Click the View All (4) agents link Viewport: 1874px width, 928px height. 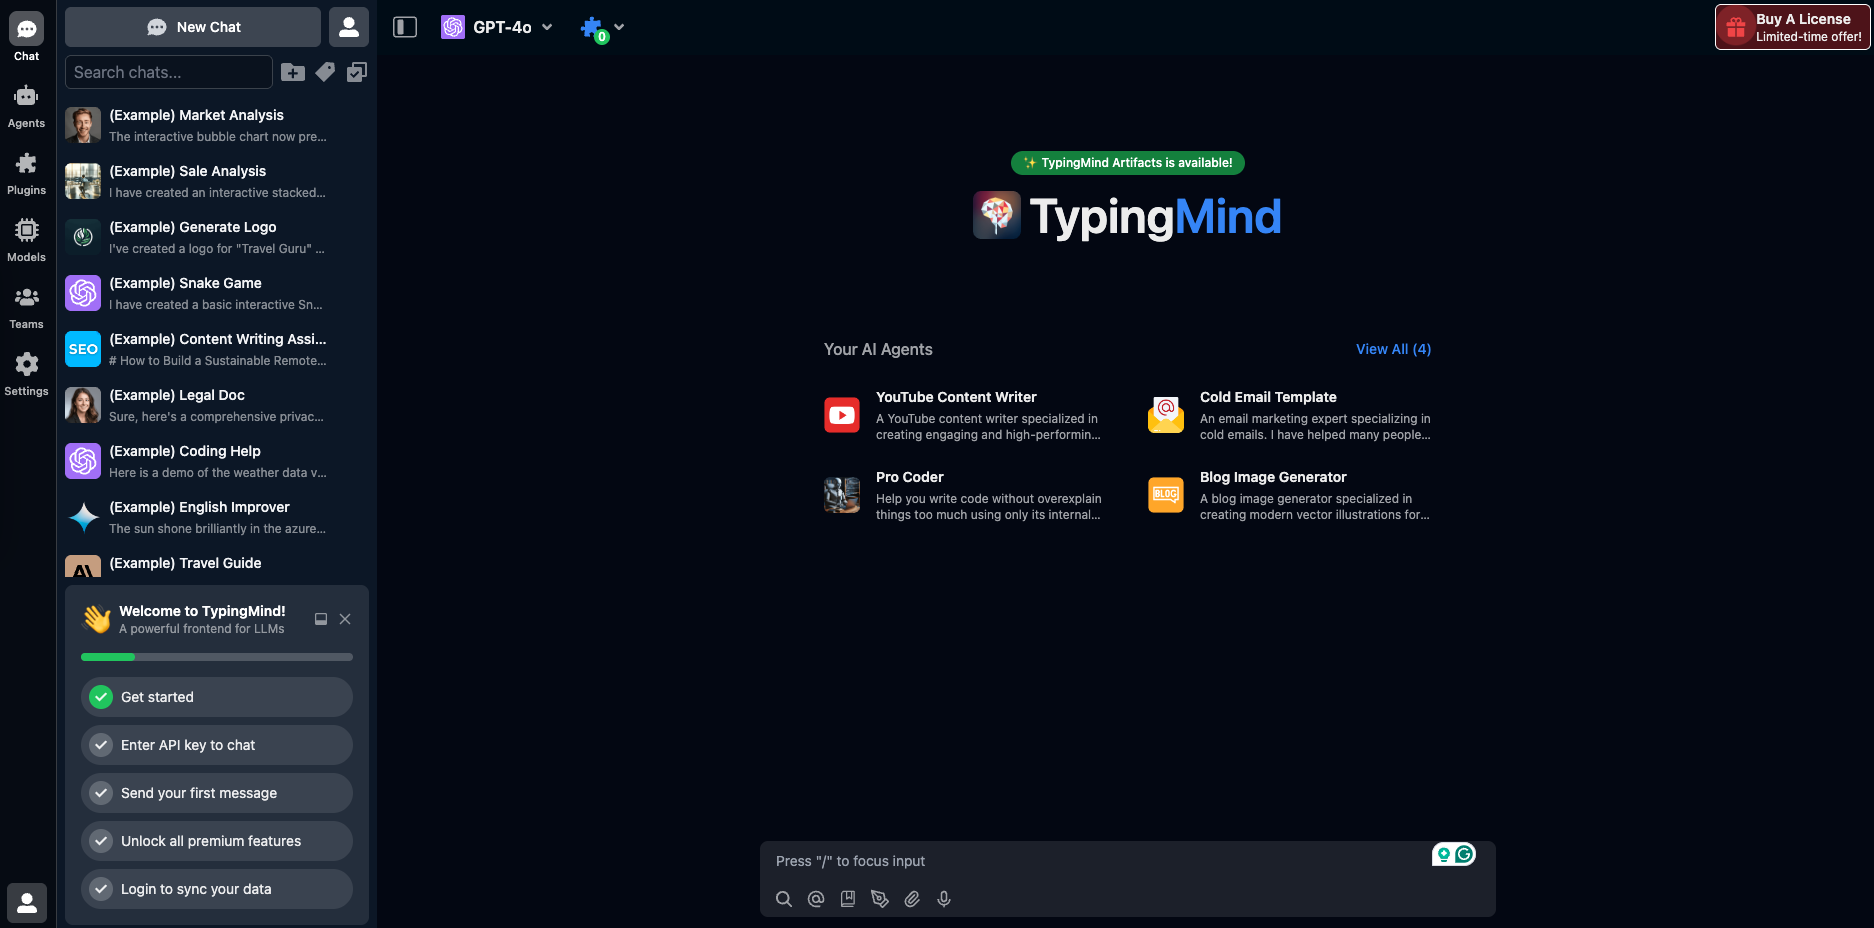click(1393, 349)
